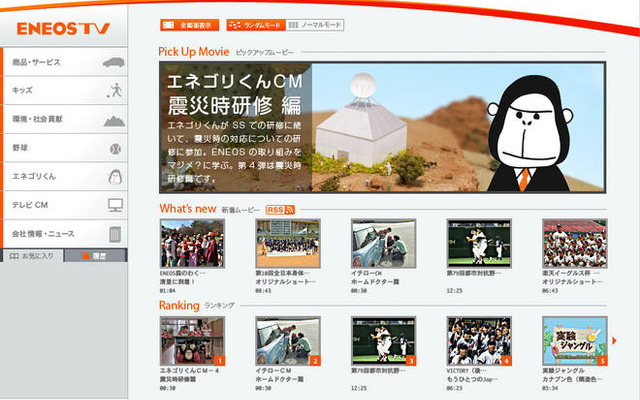The image size is (640, 400).
Task: Click the 01:04 duration under ENEOS森のわく
Action: pyautogui.click(x=168, y=291)
